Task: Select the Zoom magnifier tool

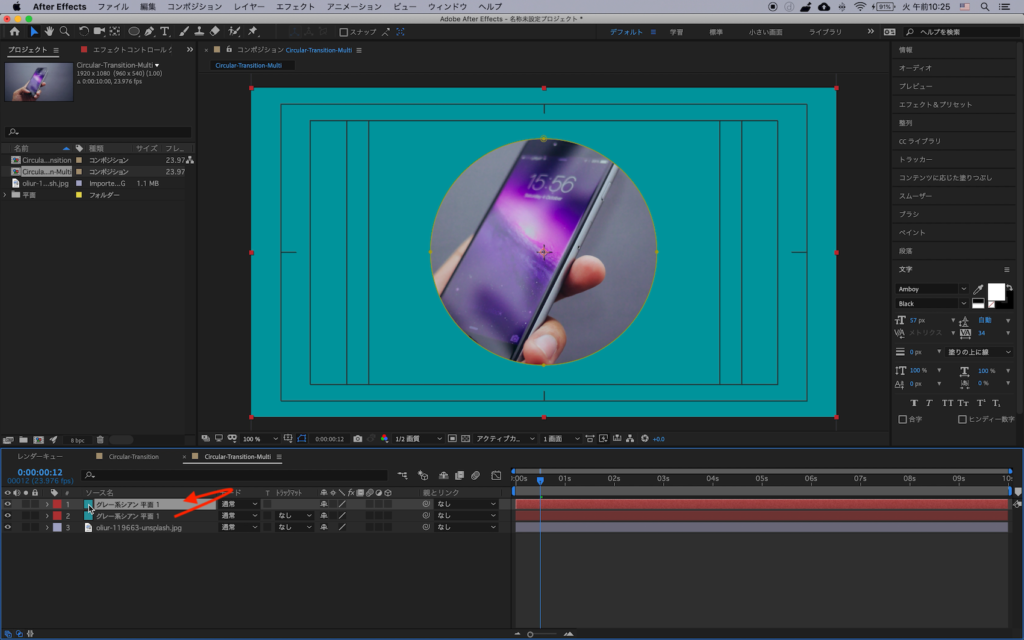Action: tap(63, 32)
